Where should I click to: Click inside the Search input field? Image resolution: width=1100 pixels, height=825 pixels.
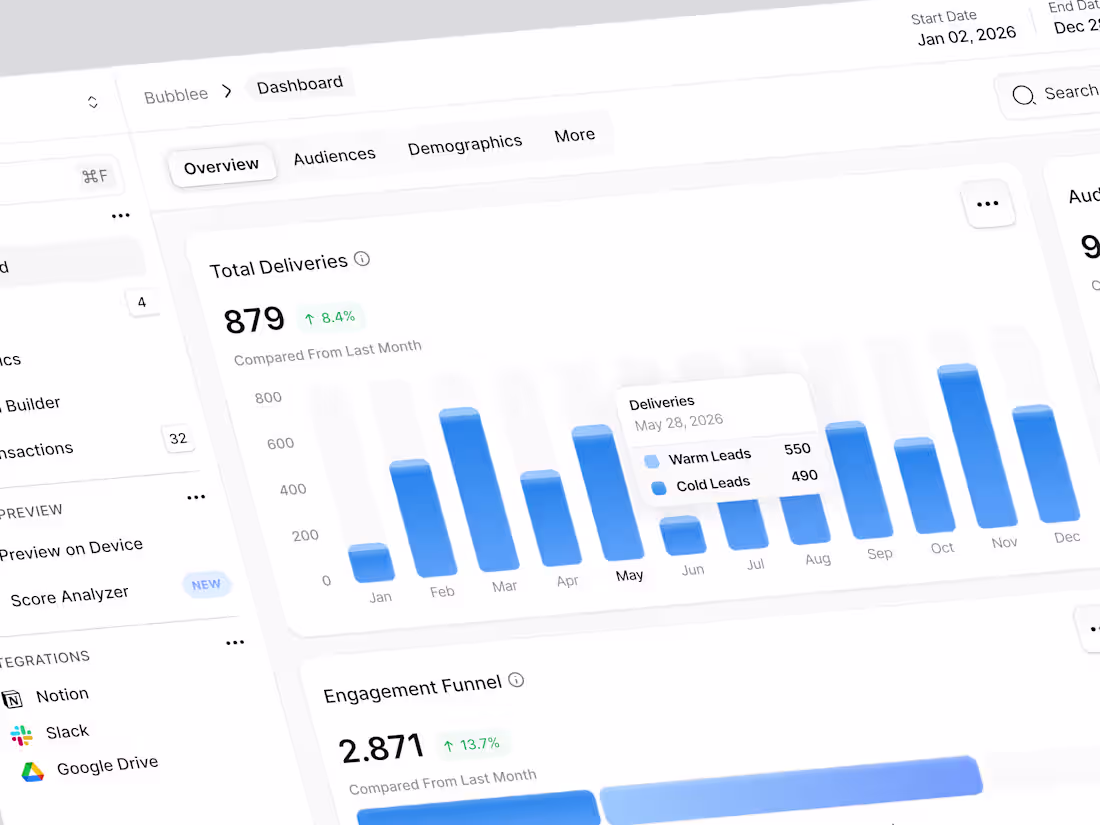click(x=1070, y=92)
